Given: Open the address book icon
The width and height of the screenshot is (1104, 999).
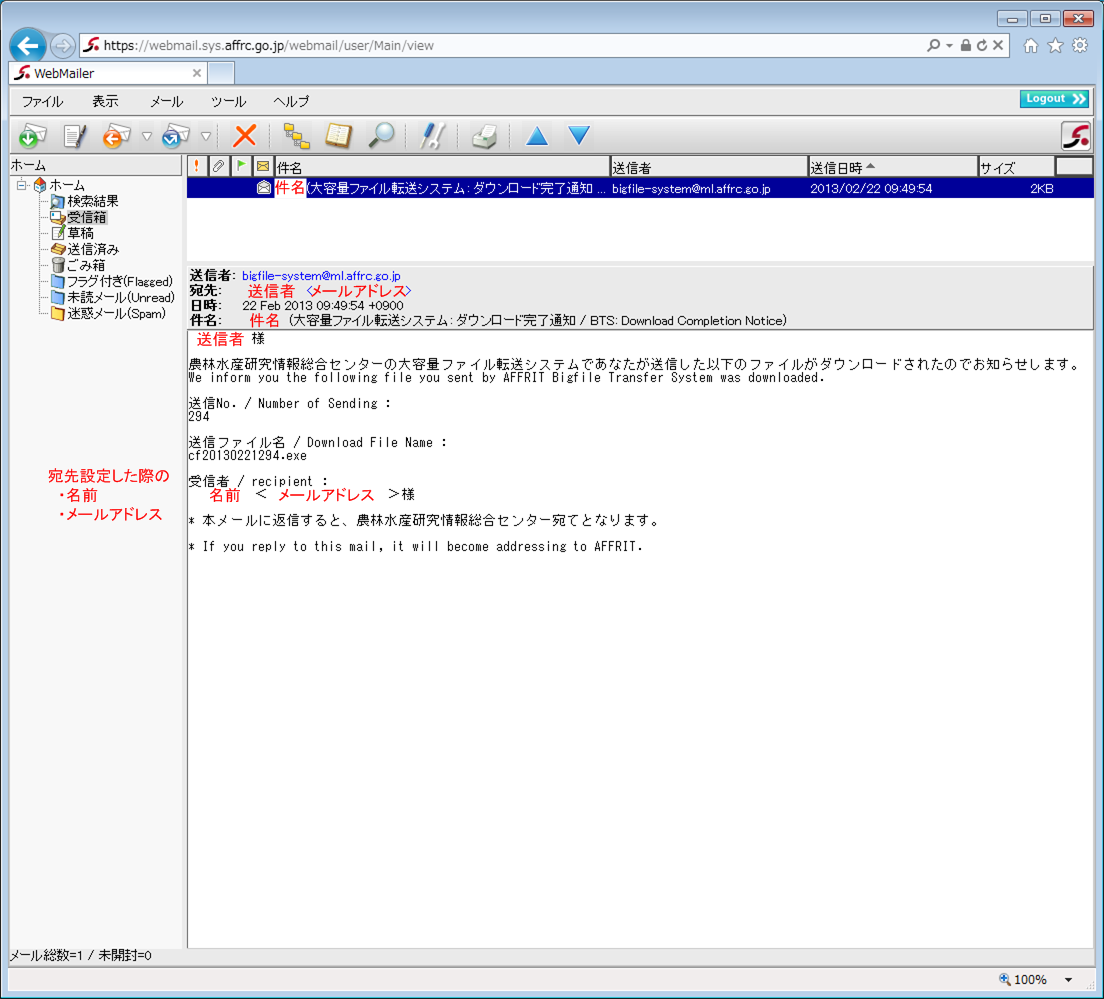Looking at the screenshot, I should click(339, 136).
